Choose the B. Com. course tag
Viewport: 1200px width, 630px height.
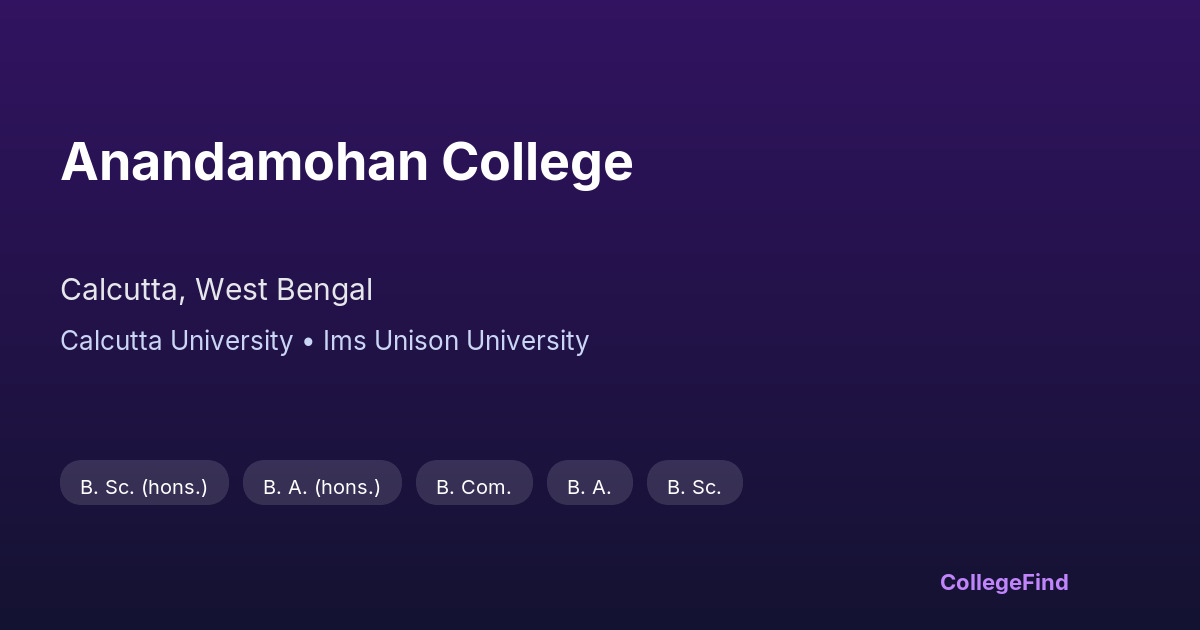point(474,487)
